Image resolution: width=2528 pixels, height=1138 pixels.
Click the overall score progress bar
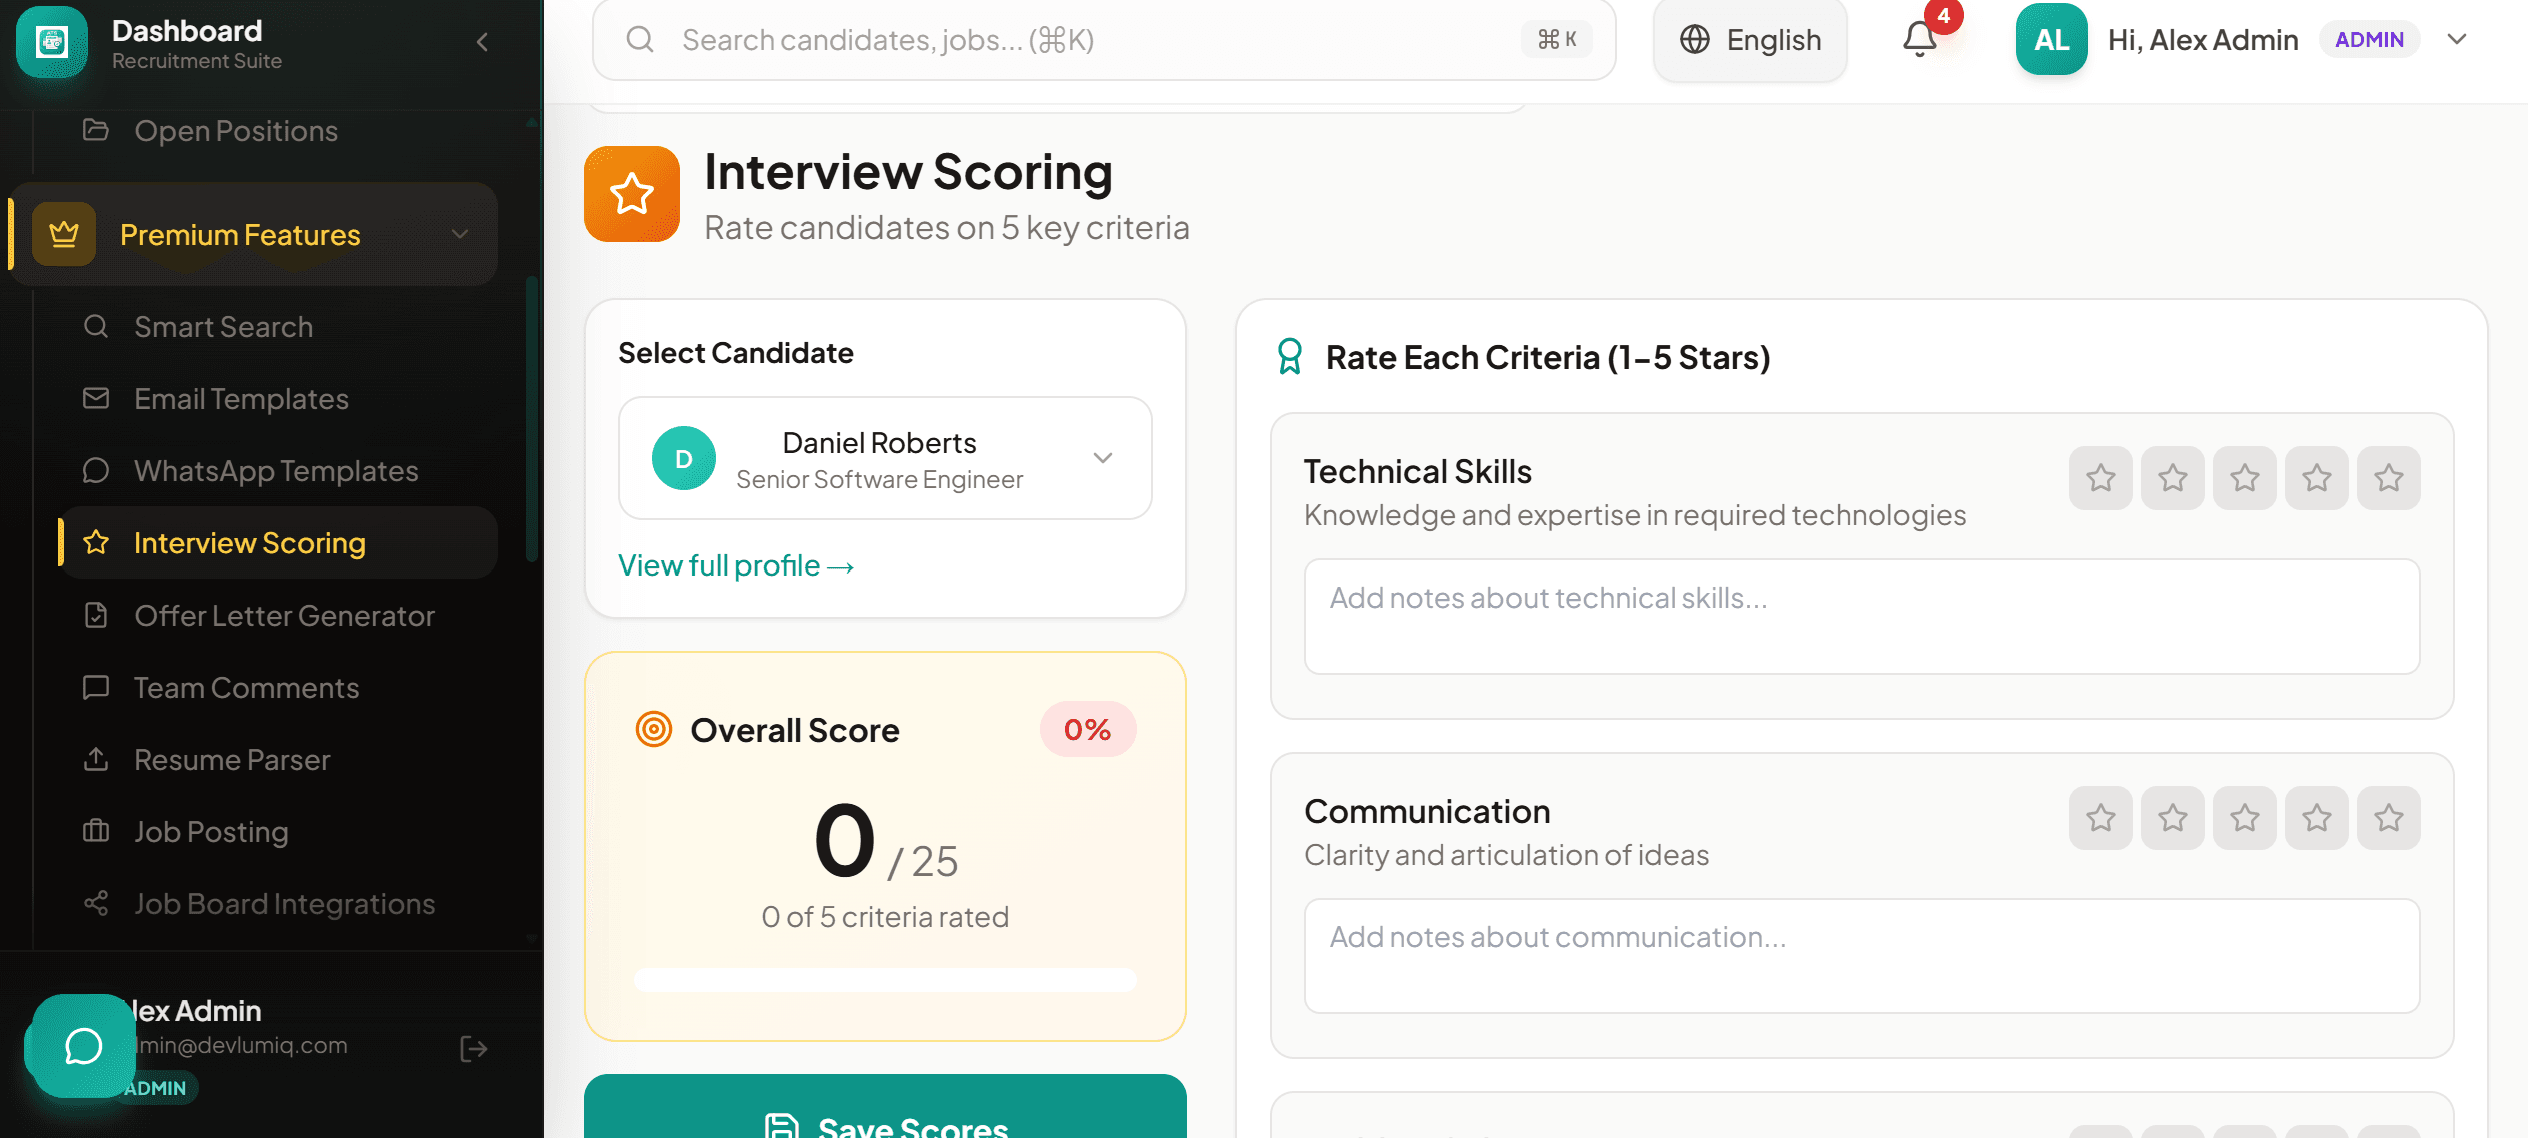885,979
